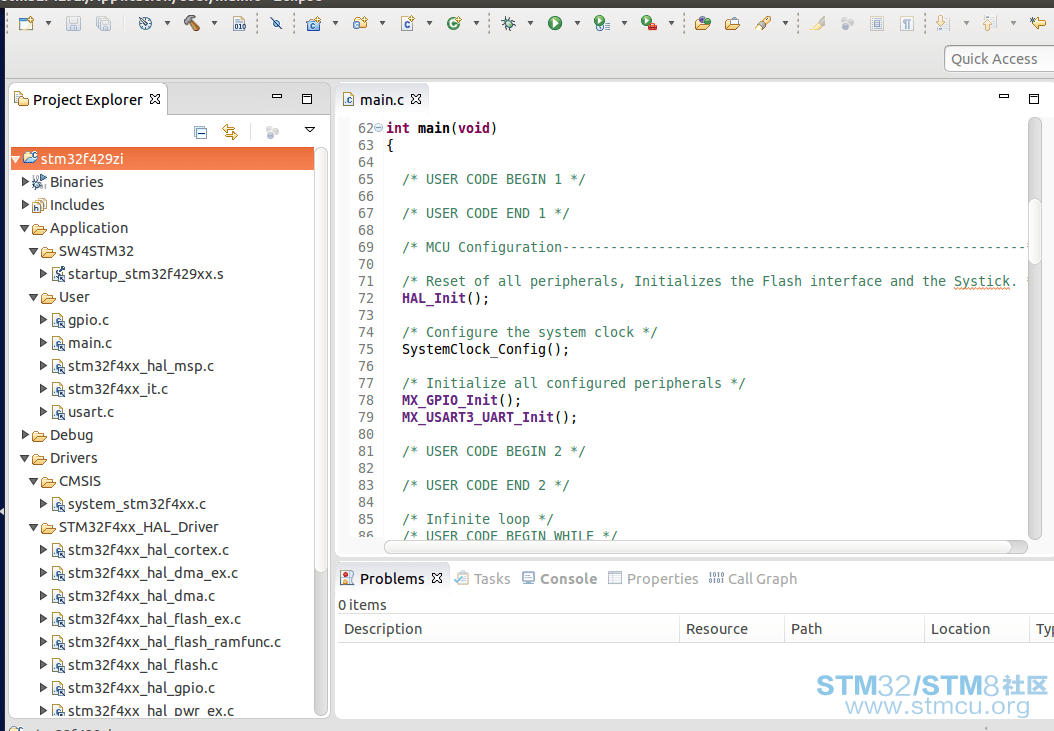
Task: Launch the debugger with the bug icon
Action: click(x=510, y=21)
